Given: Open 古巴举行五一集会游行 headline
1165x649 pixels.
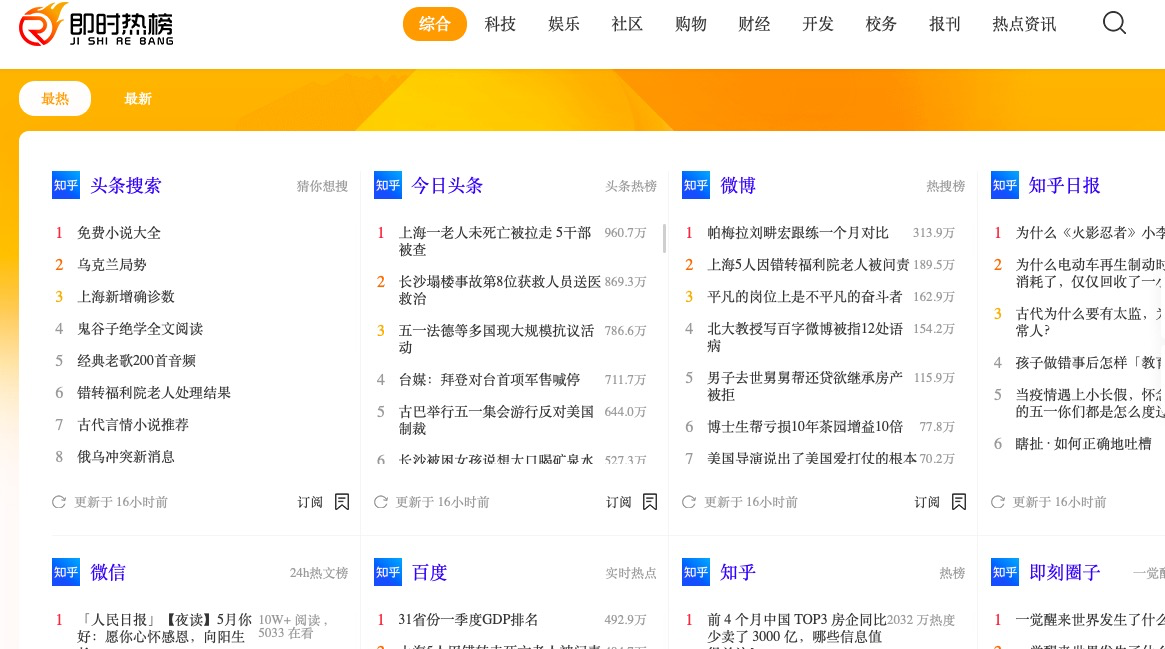Looking at the screenshot, I should [496, 420].
